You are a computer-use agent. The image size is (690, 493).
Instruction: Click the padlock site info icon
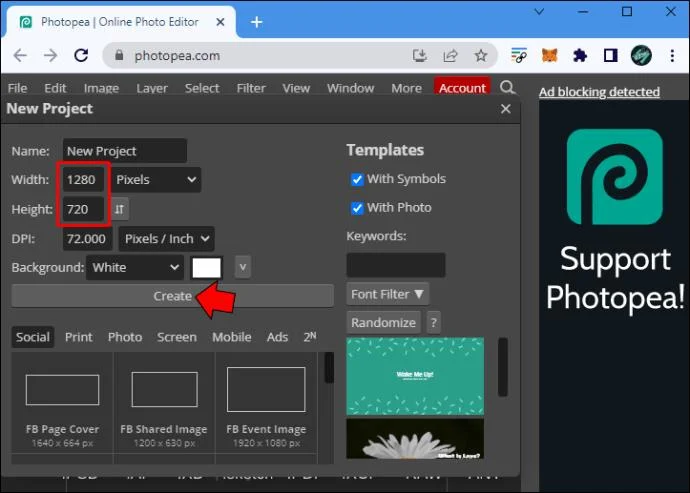tap(119, 55)
